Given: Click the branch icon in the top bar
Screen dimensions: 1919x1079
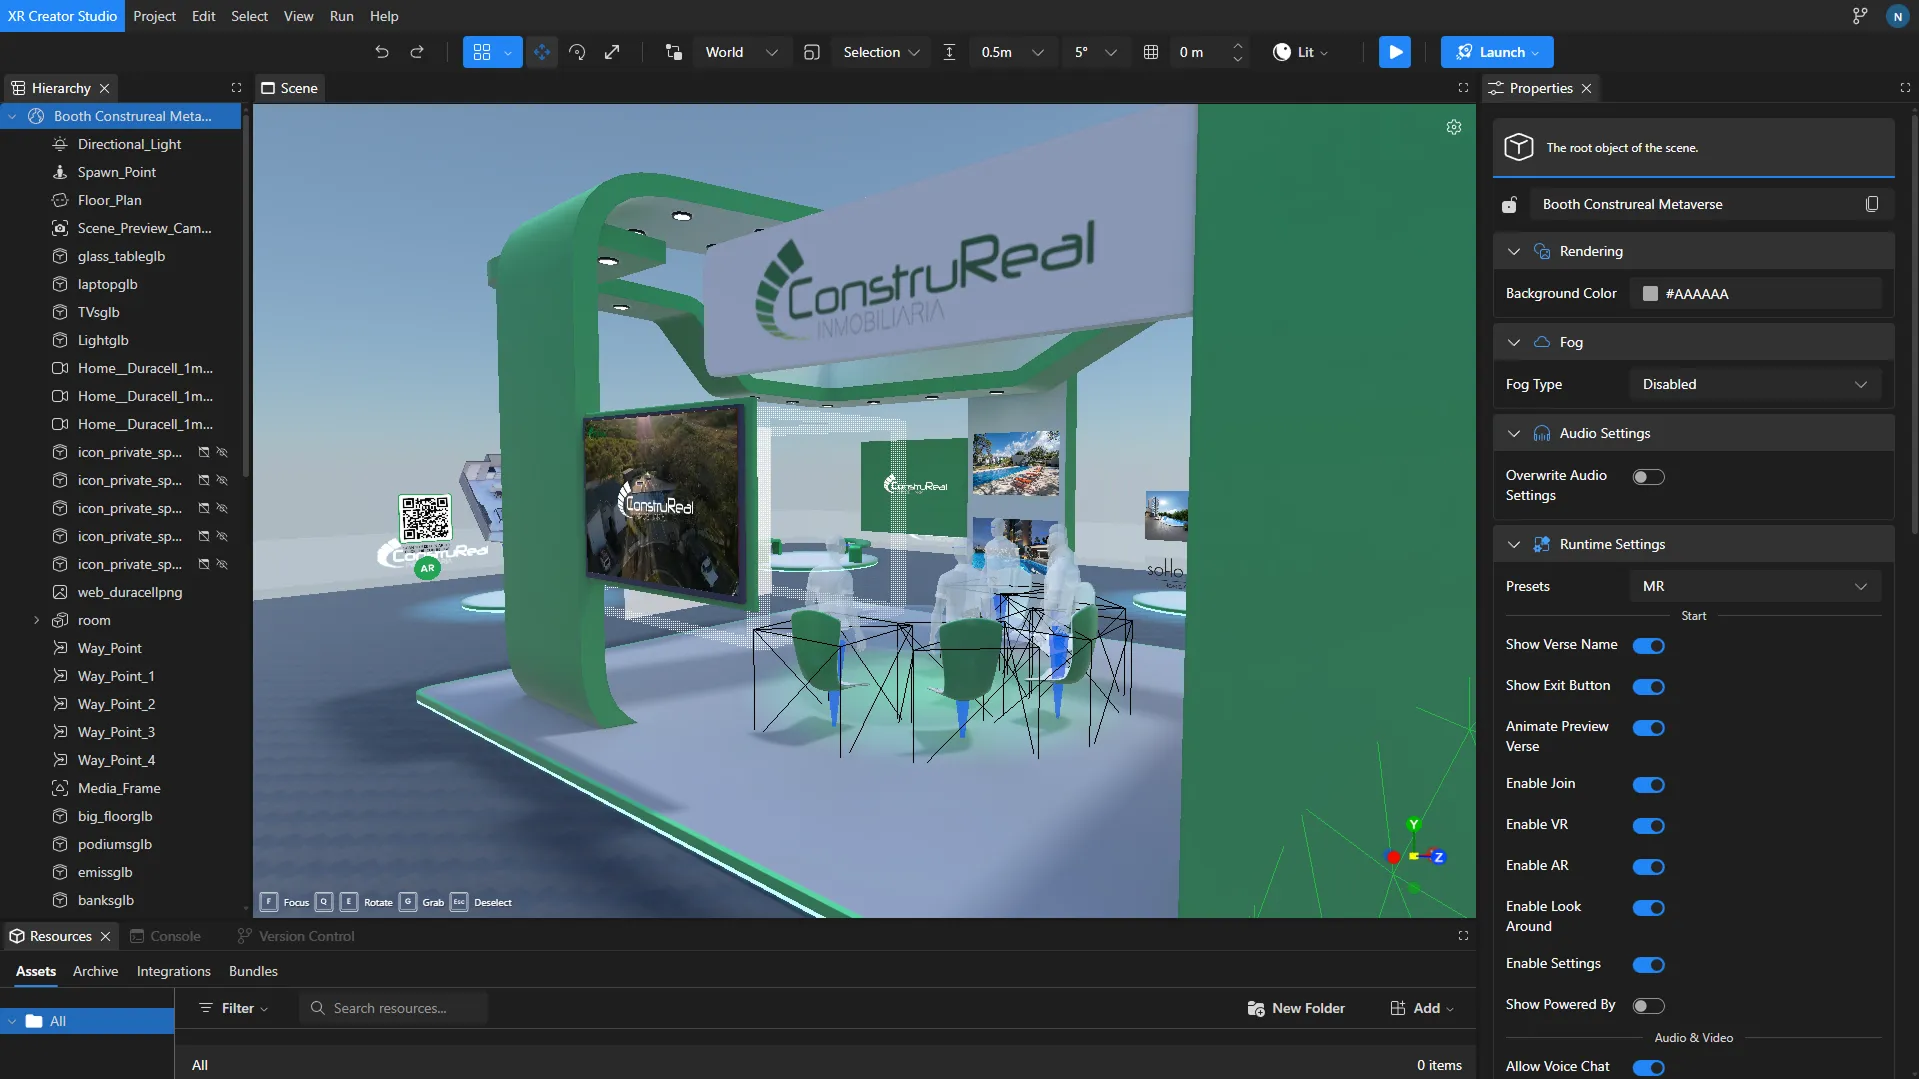Looking at the screenshot, I should point(1860,16).
